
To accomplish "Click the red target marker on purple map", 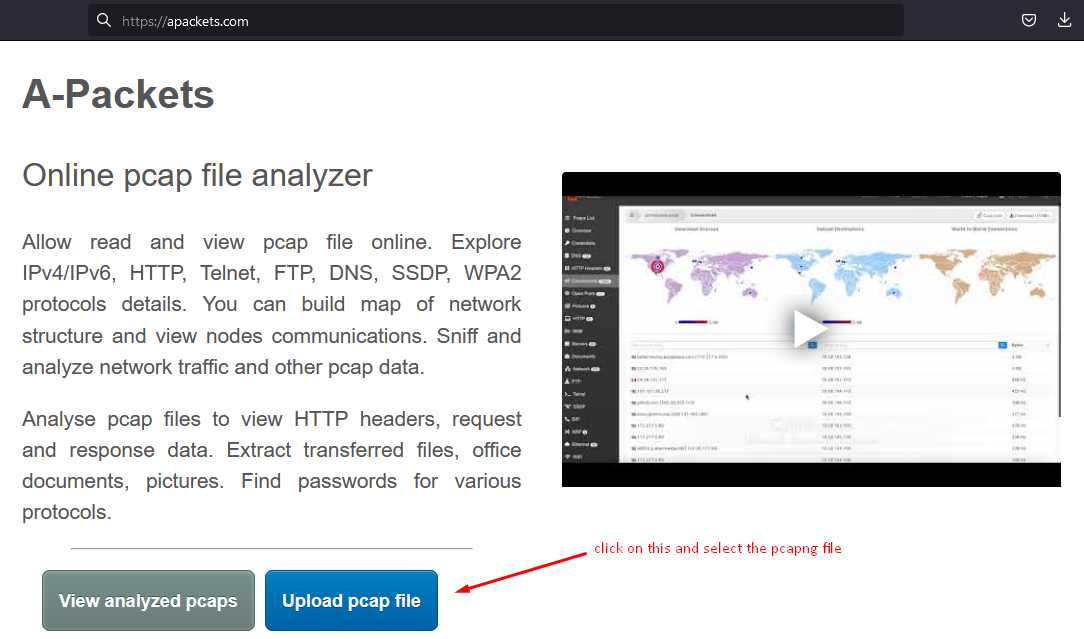I will point(657,266).
